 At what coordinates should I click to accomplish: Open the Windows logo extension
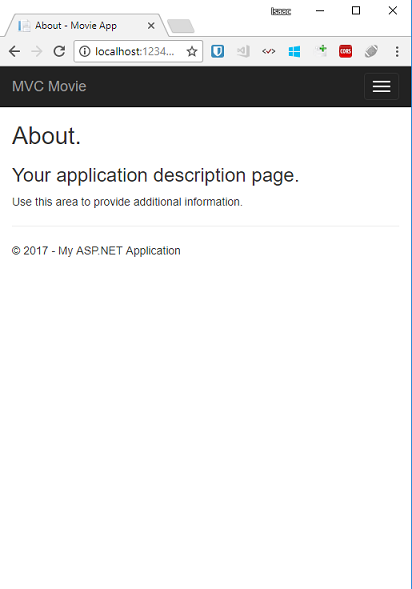point(294,51)
